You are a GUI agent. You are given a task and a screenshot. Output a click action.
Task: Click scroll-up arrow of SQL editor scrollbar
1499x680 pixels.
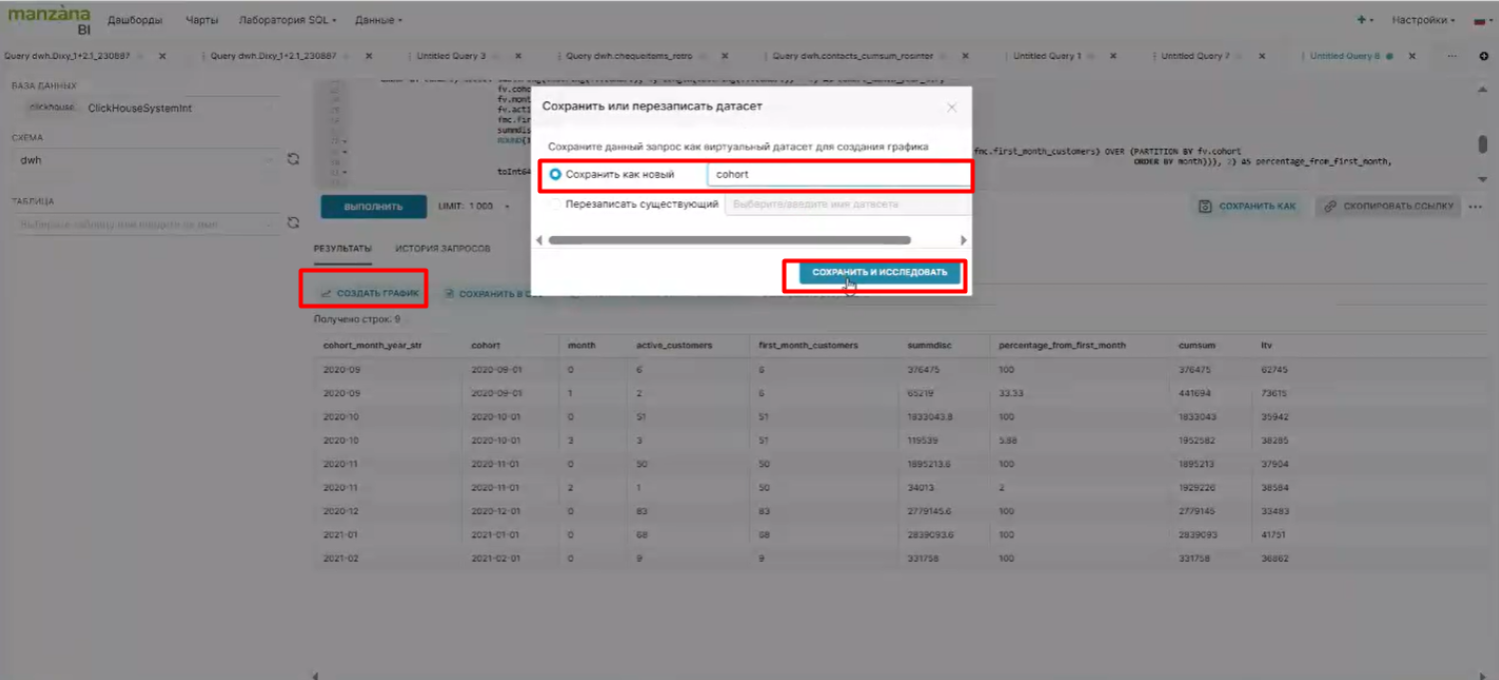(1482, 90)
